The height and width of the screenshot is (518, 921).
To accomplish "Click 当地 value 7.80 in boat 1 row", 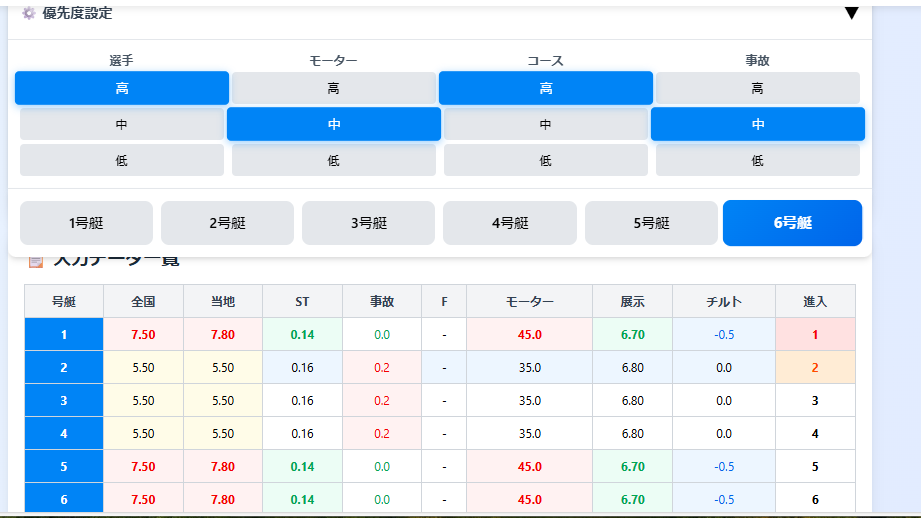I will [223, 335].
